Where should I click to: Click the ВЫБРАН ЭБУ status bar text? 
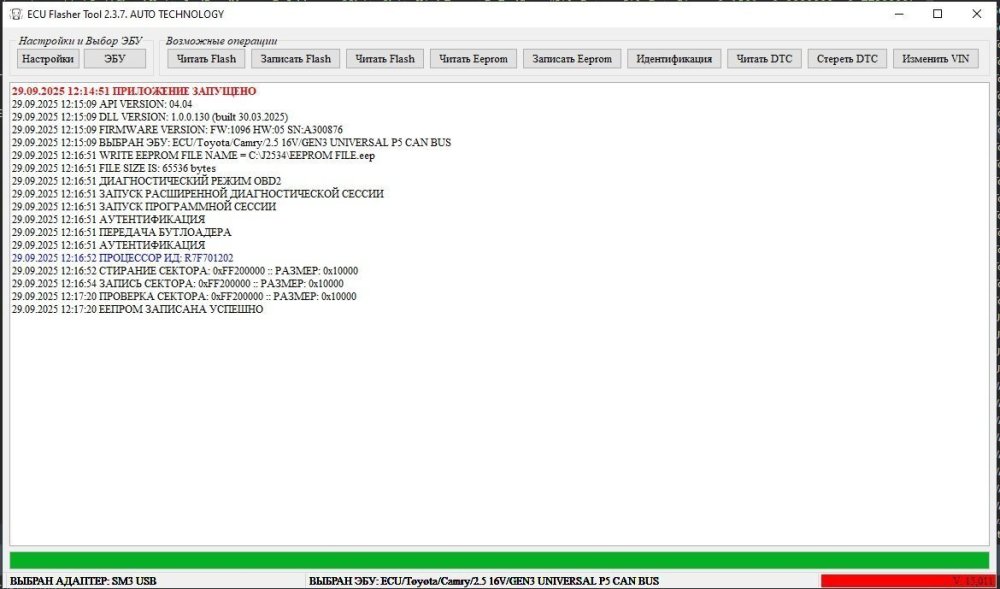(484, 581)
